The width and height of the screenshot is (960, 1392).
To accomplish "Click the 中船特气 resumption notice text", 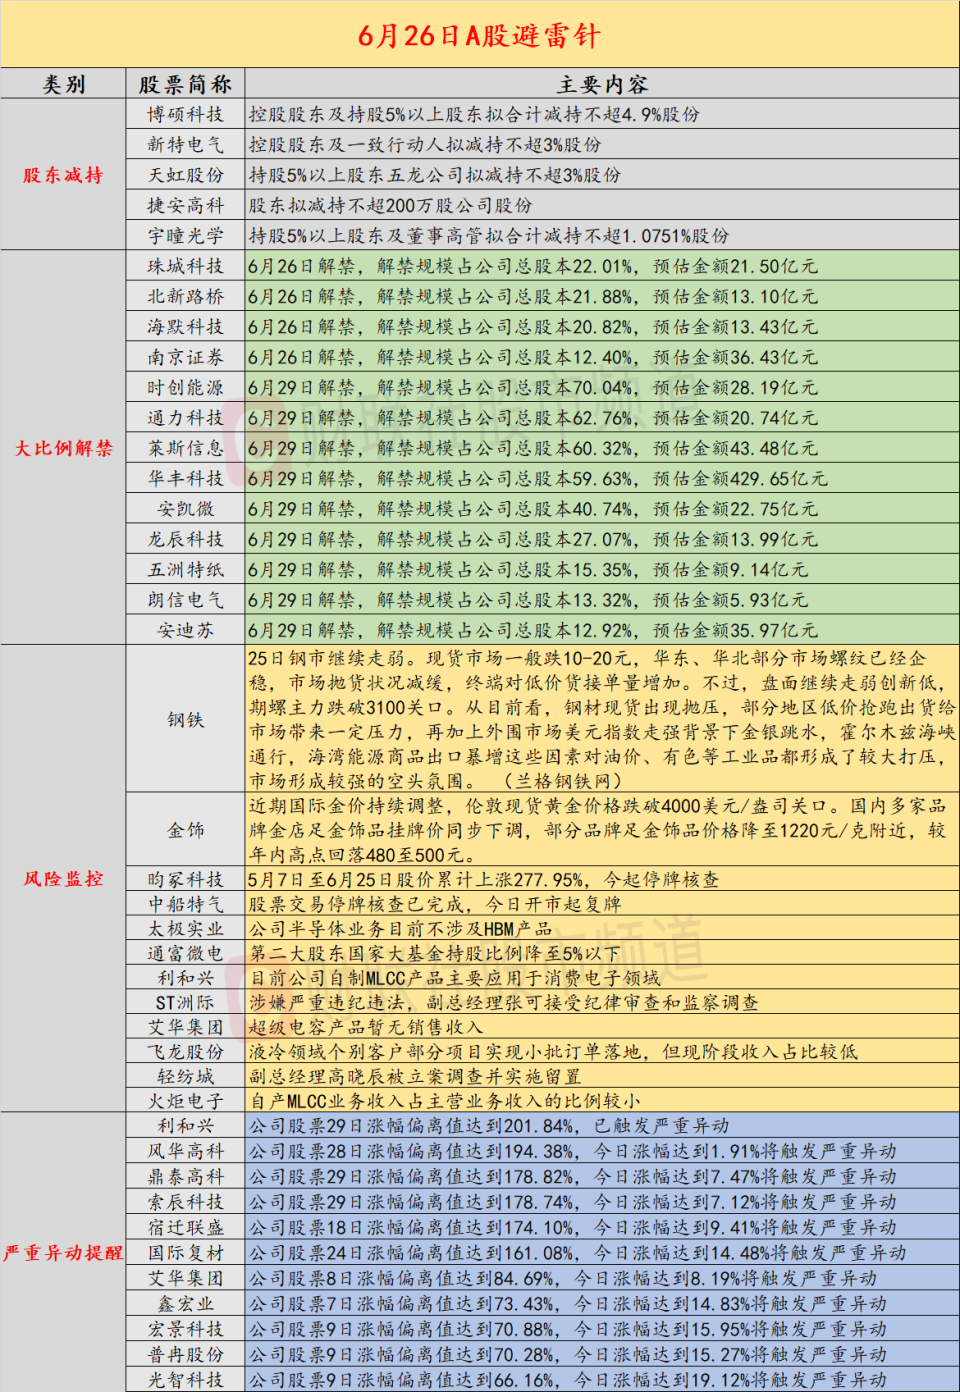I will 435,904.
